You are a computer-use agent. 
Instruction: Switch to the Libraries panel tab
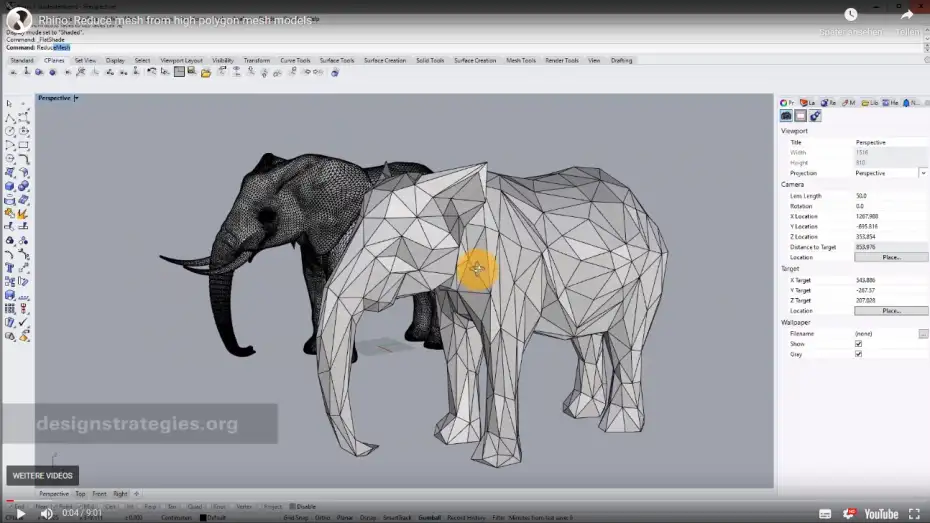pyautogui.click(x=870, y=103)
